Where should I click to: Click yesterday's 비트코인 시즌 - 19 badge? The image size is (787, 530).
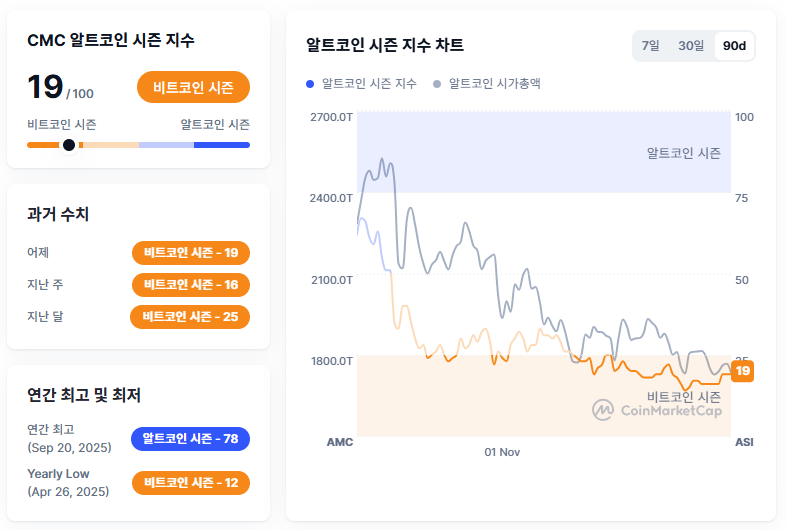191,253
